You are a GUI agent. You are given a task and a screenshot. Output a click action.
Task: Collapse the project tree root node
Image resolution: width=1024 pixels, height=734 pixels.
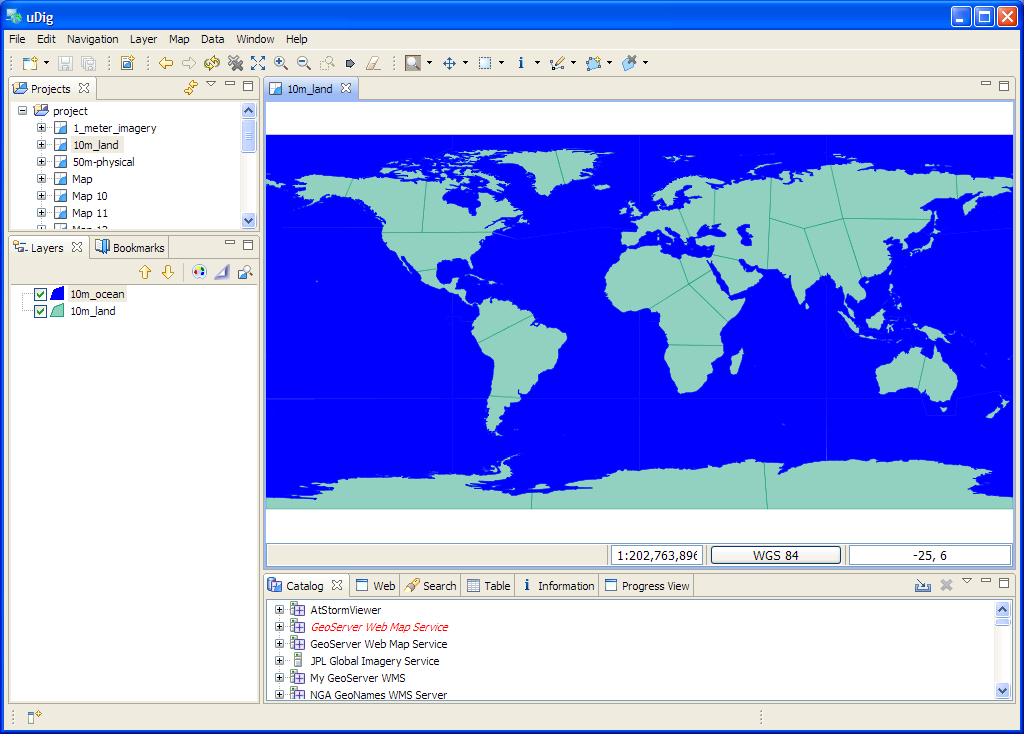tap(22, 110)
